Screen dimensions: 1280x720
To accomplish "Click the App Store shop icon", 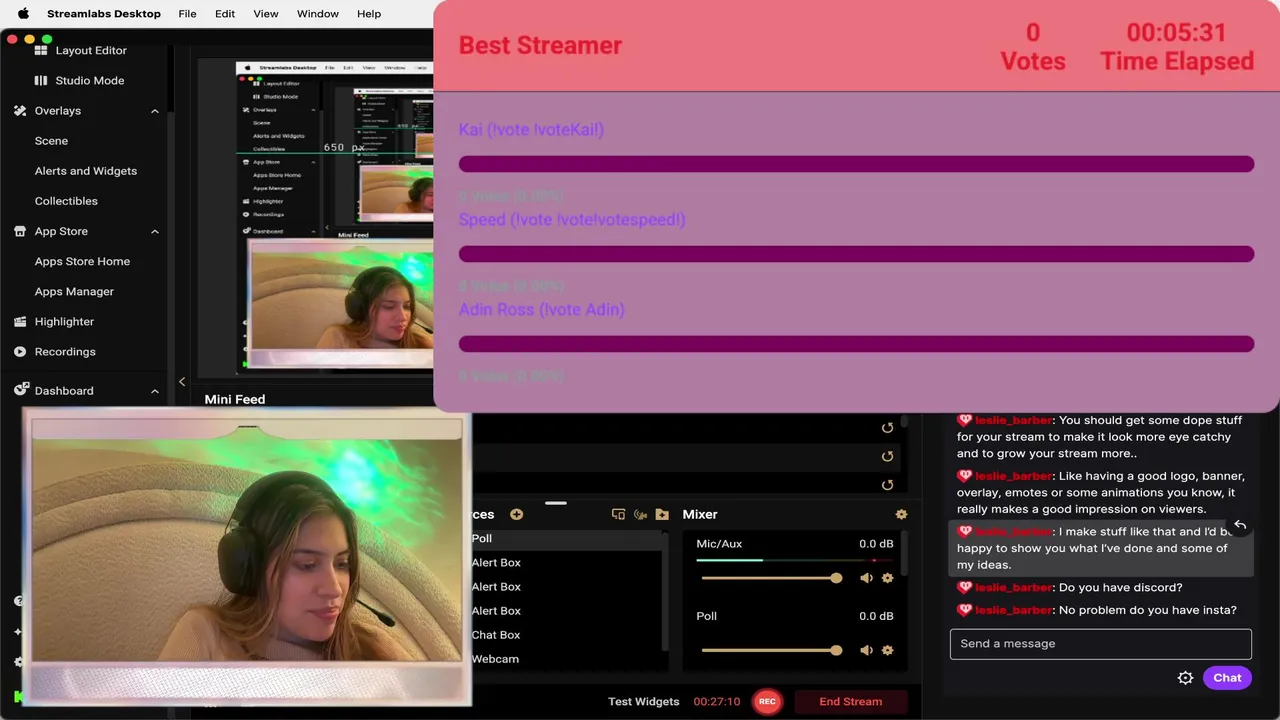I will pyautogui.click(x=20, y=231).
